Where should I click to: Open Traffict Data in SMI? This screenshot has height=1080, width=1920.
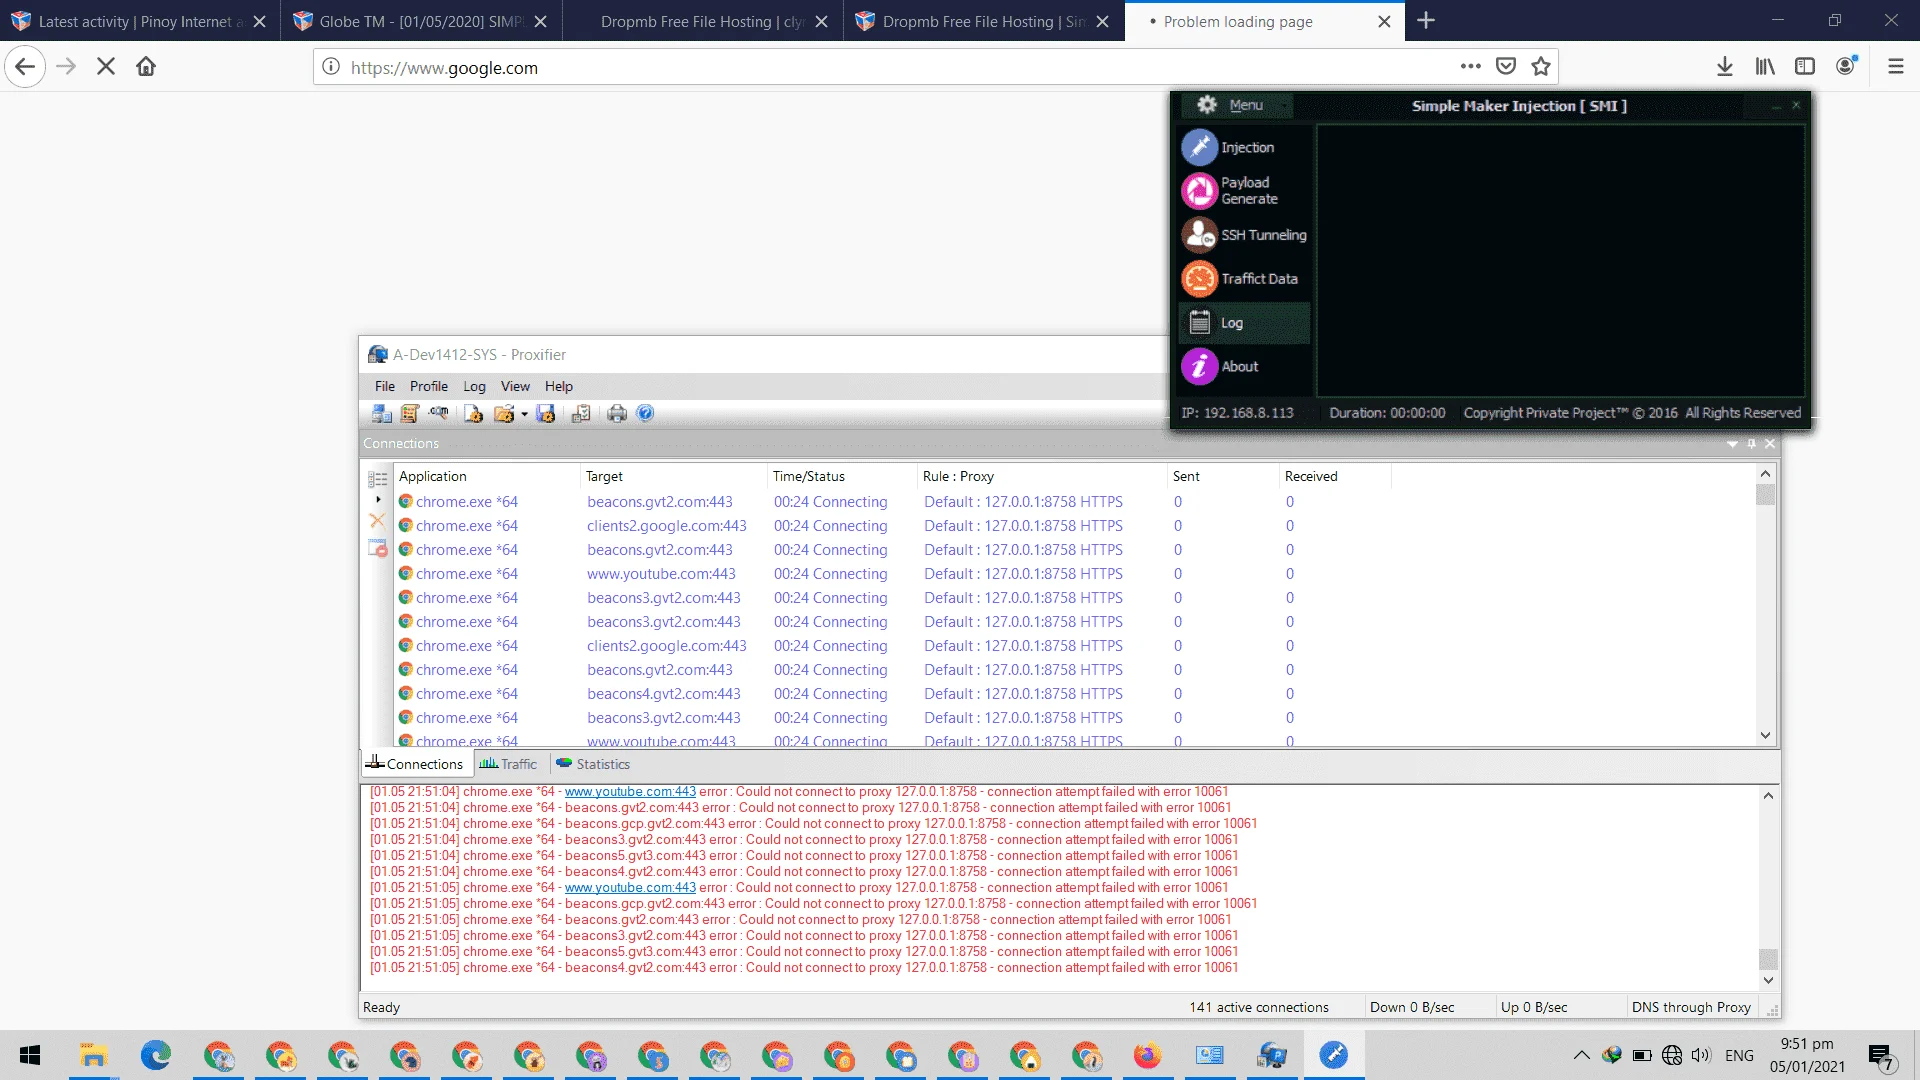click(x=1245, y=279)
